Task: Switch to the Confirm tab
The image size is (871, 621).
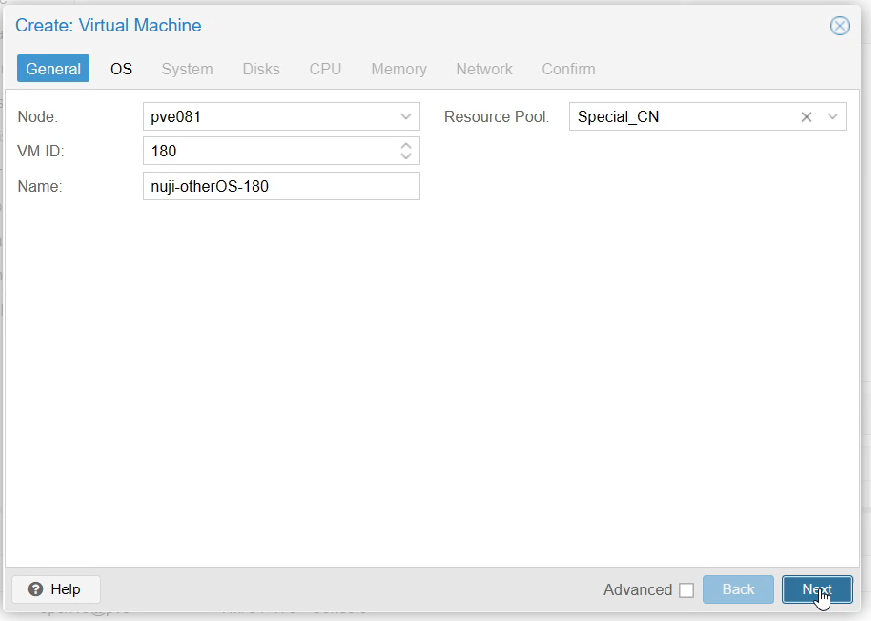Action: [568, 68]
